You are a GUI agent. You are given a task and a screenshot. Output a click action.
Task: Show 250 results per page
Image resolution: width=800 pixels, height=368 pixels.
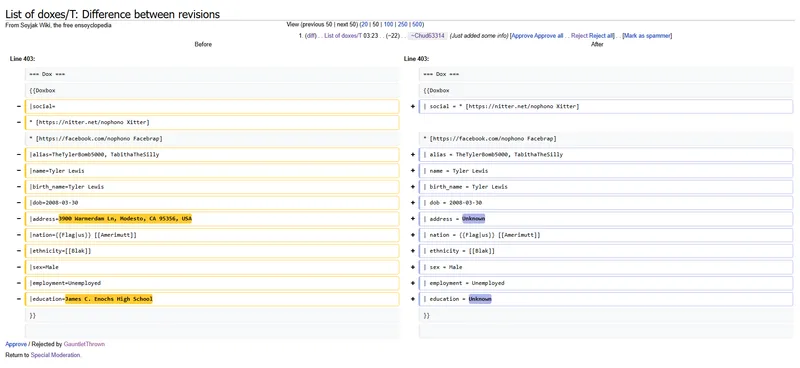click(x=403, y=24)
